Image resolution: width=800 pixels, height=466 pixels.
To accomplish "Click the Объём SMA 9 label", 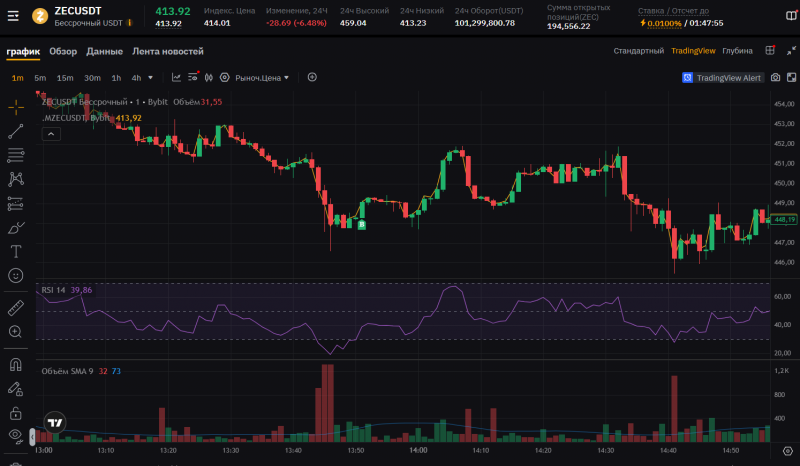I will click(x=67, y=372).
